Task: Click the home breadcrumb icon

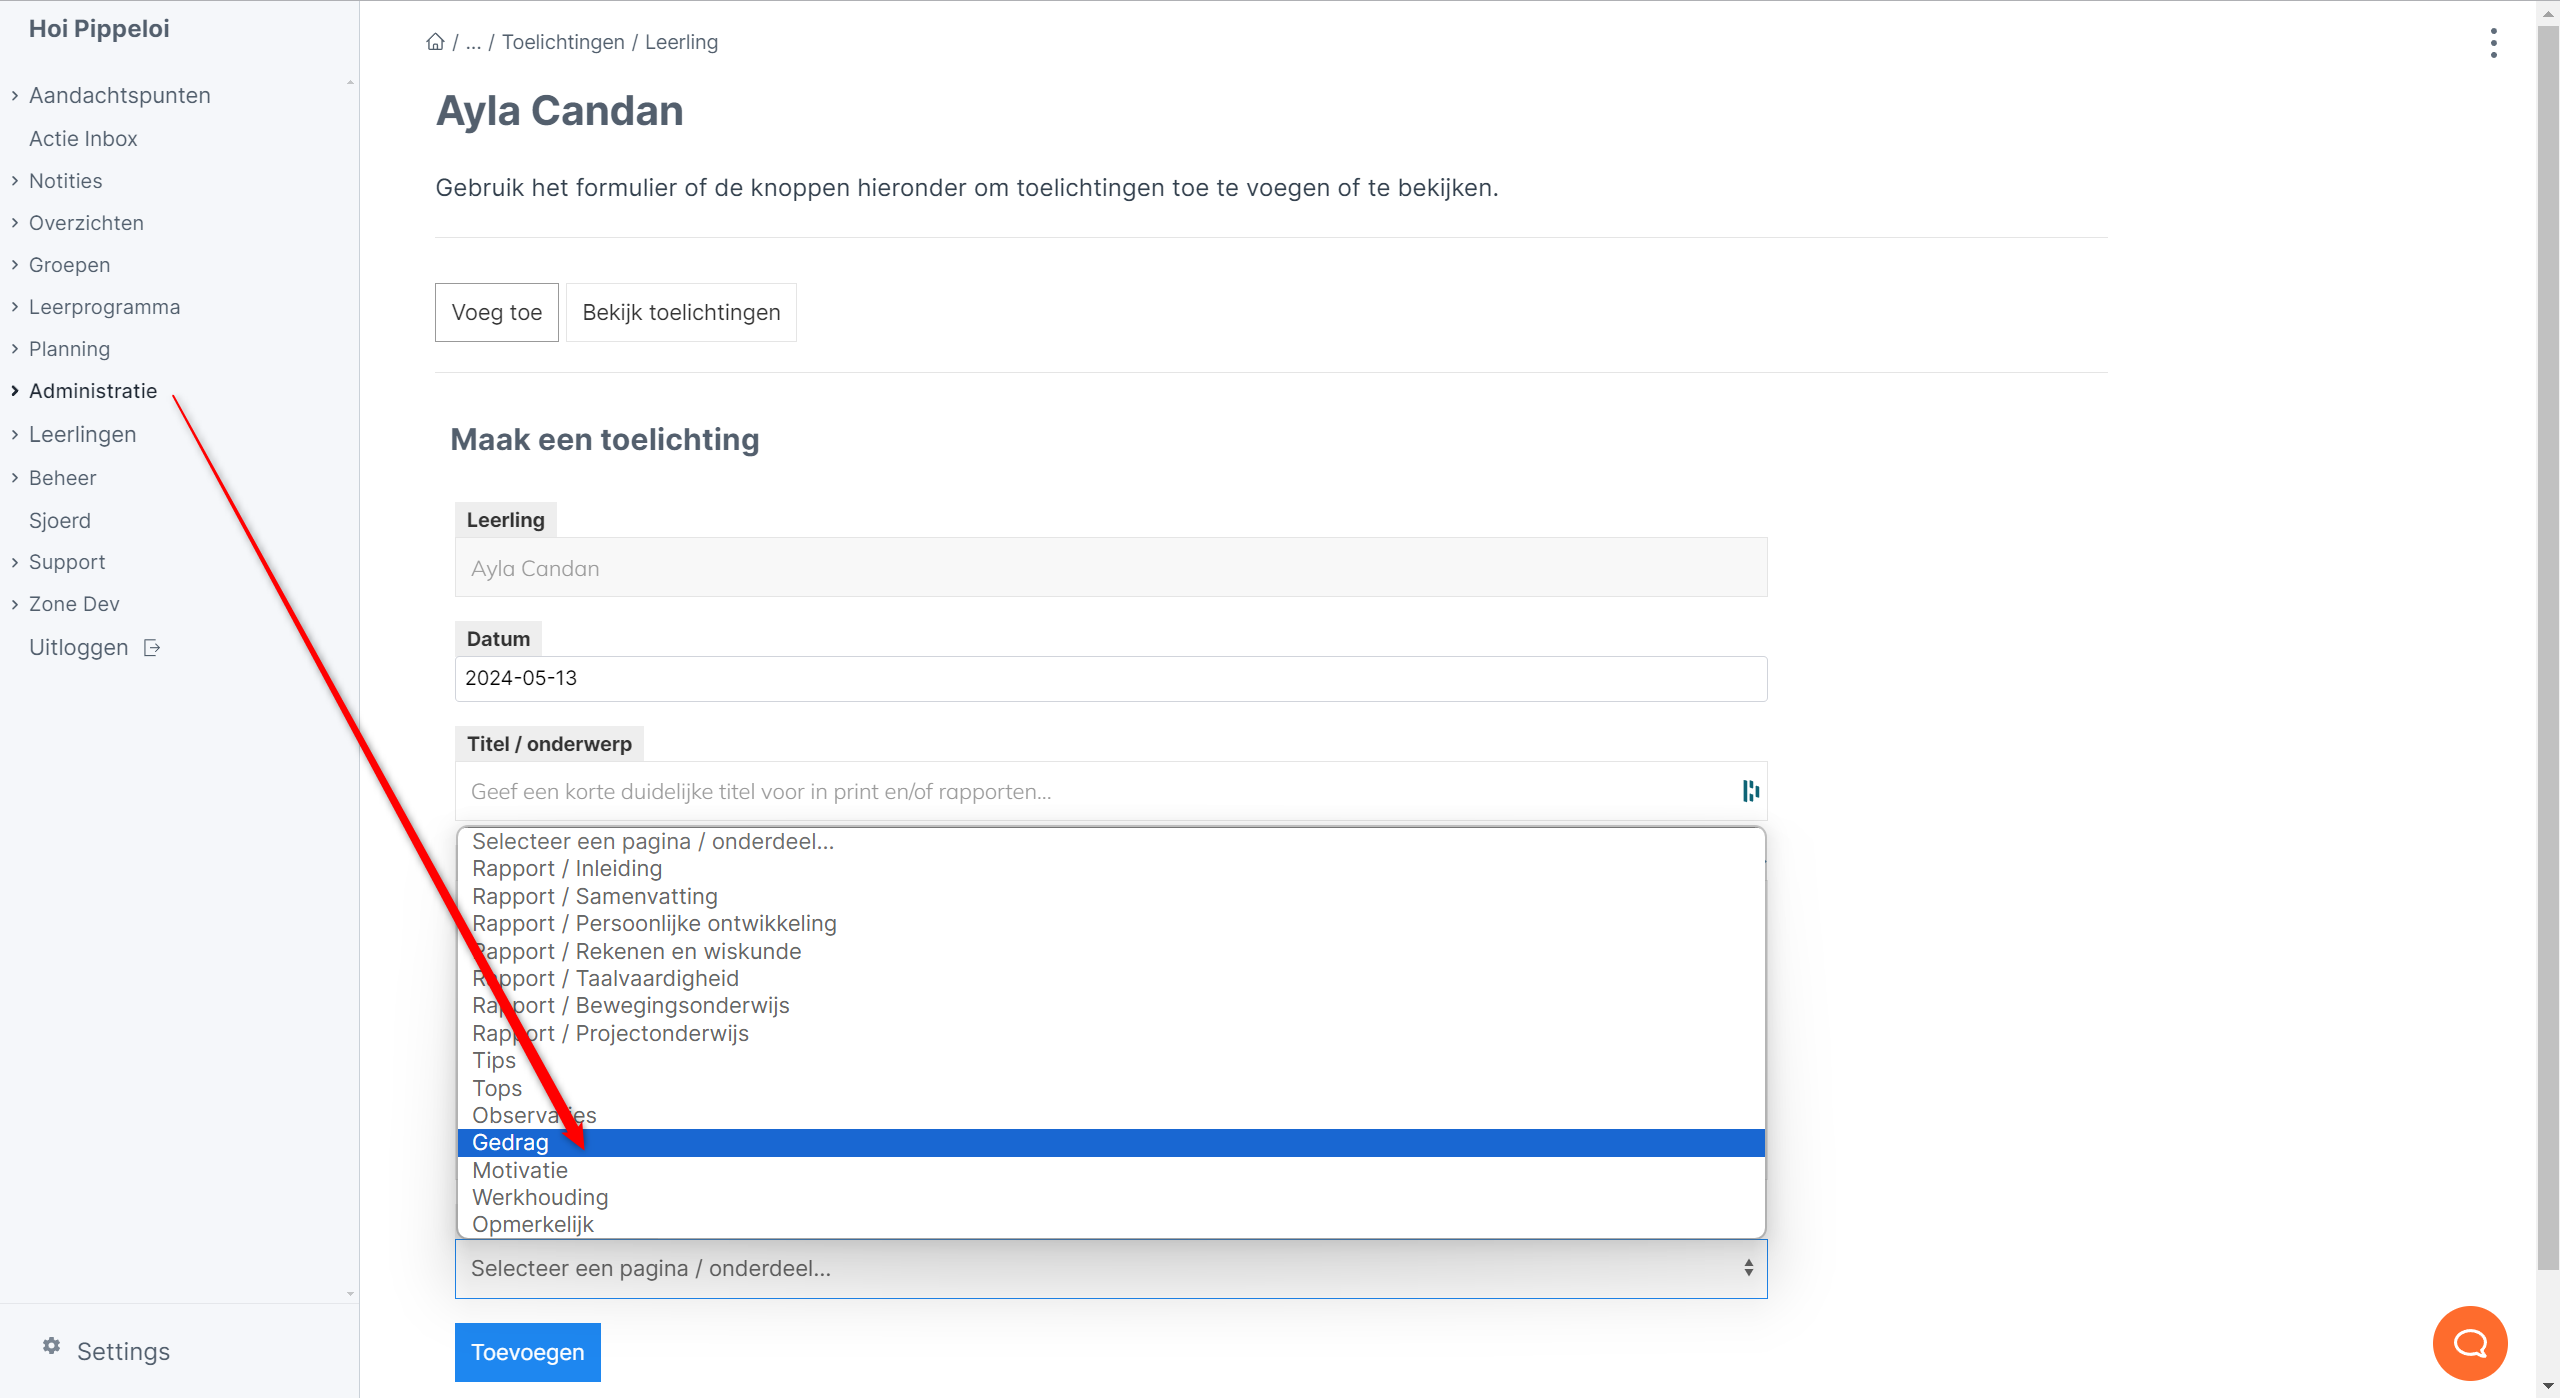Action: coord(435,42)
